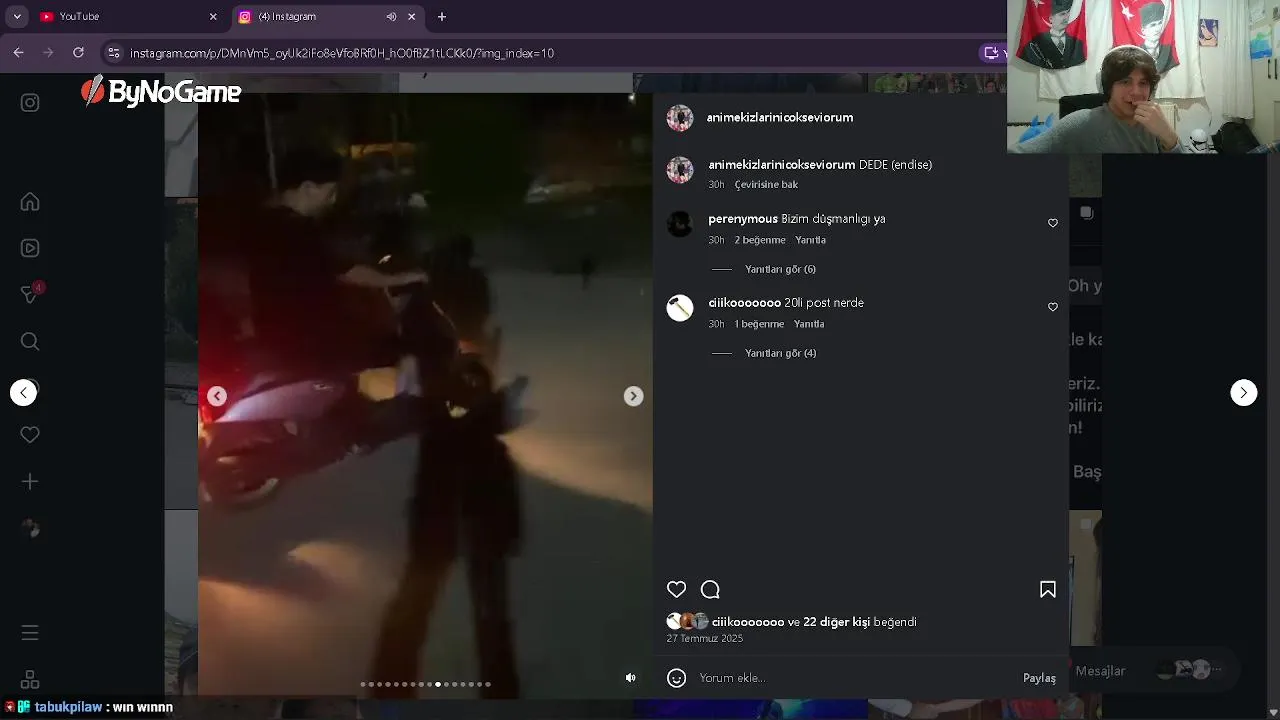
Task: Click 'Yorum ekle...' comment field
Action: (x=855, y=678)
